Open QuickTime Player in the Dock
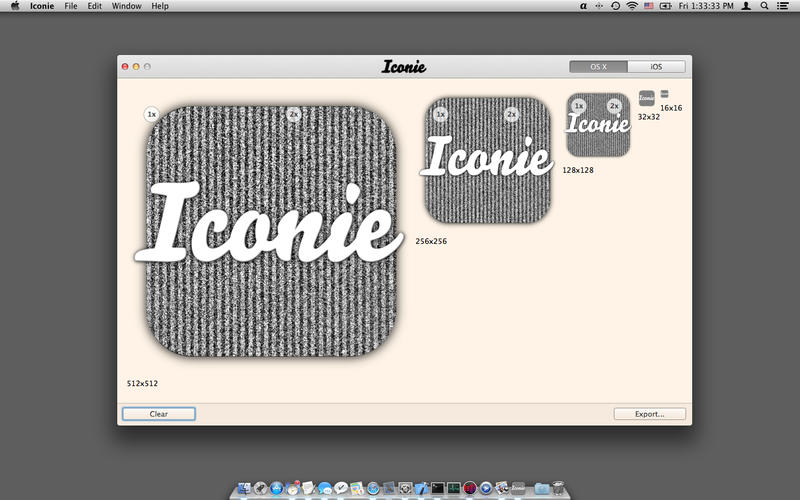The height and width of the screenshot is (500, 800). pos(486,488)
